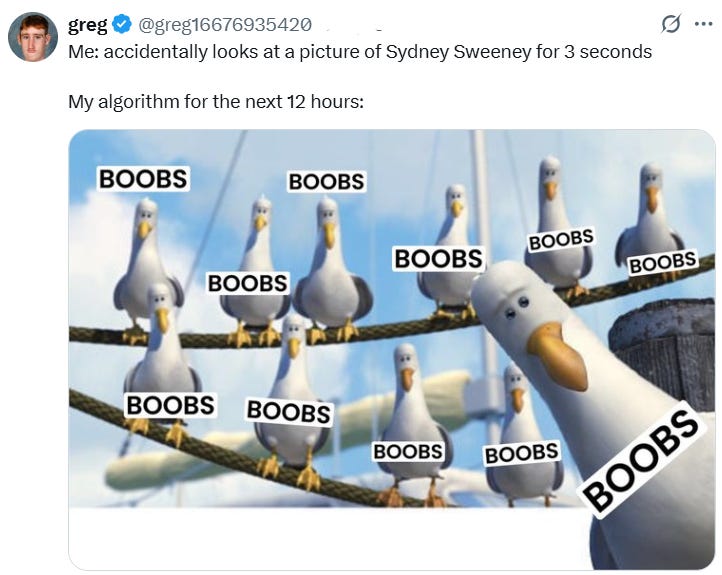Click the largest non-tilted BOOBS label mid-image
This screenshot has height=575, width=722.
point(438,258)
